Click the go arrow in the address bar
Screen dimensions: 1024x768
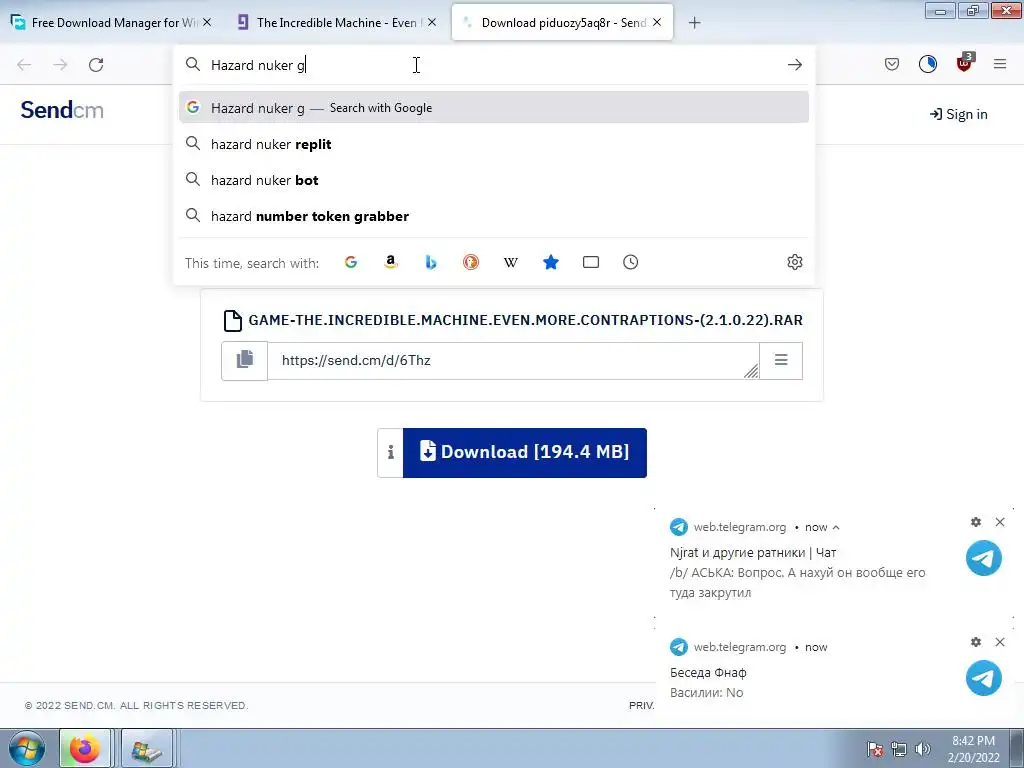tap(794, 65)
